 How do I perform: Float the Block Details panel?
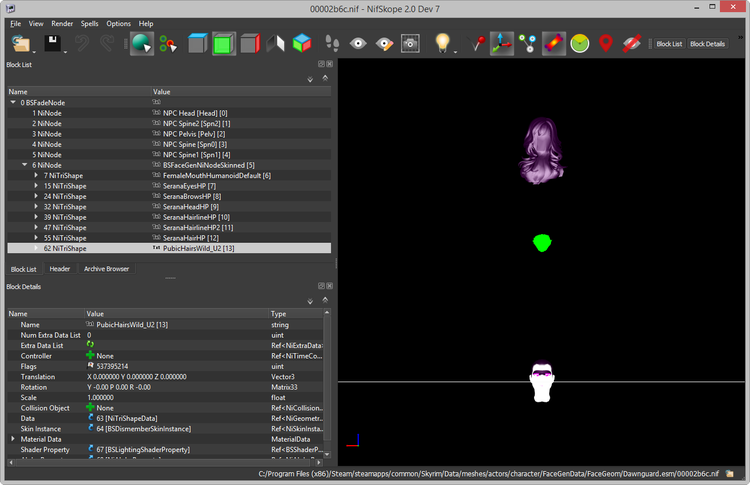click(x=321, y=286)
